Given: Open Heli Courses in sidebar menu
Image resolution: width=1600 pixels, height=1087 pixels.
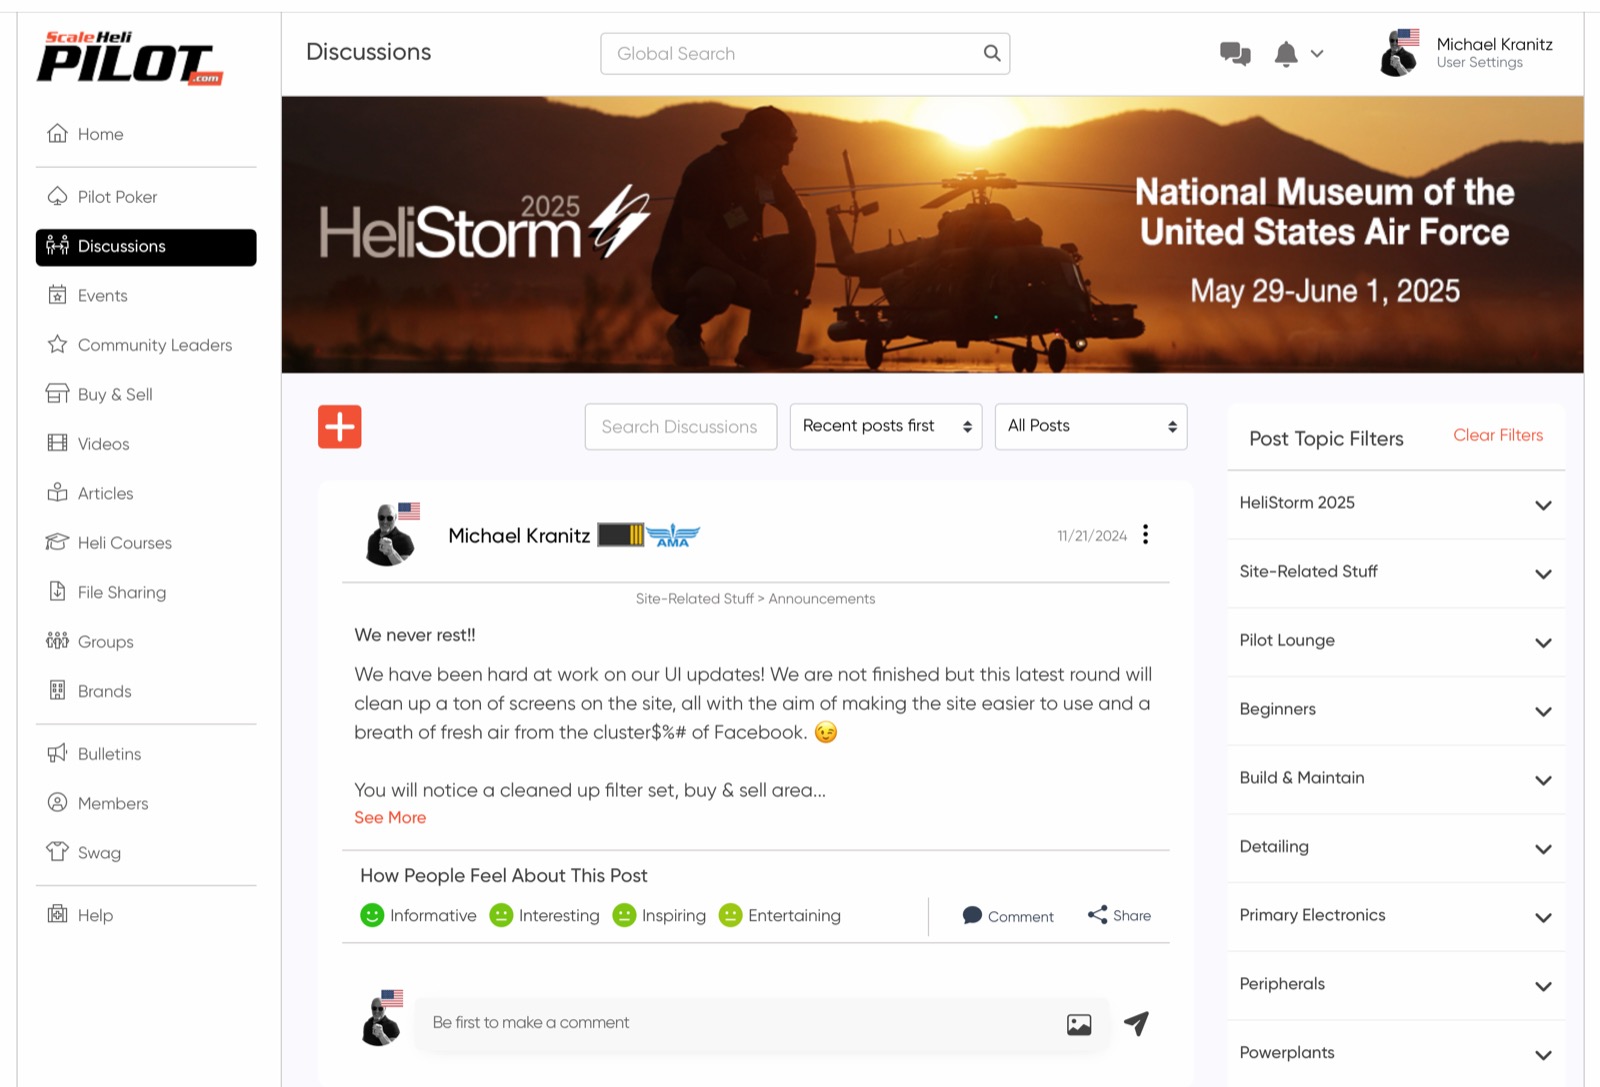Looking at the screenshot, I should click(x=146, y=543).
